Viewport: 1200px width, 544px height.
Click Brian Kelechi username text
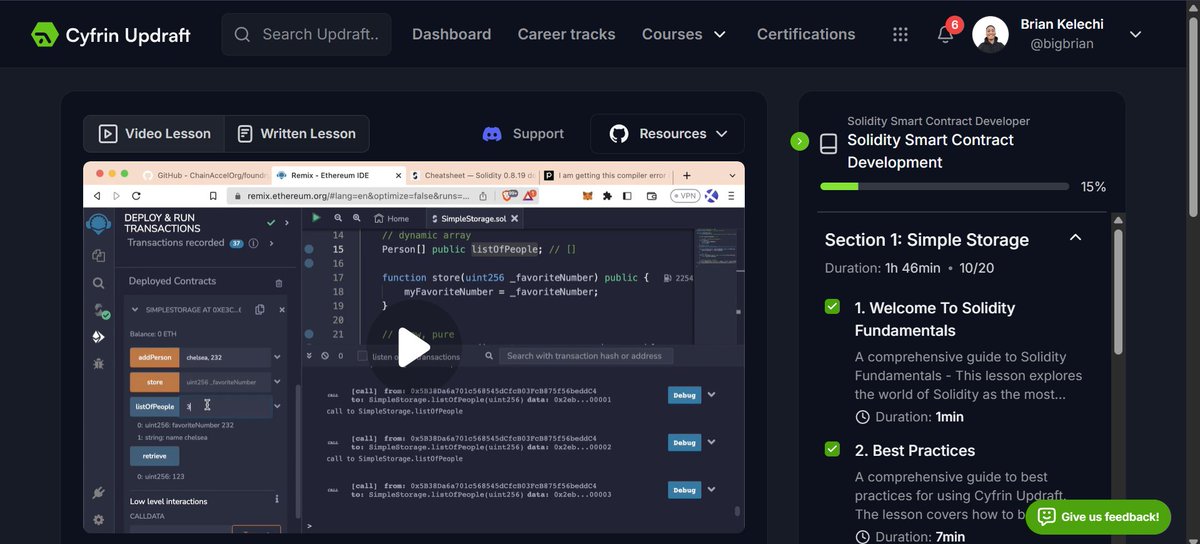[x=1064, y=24]
